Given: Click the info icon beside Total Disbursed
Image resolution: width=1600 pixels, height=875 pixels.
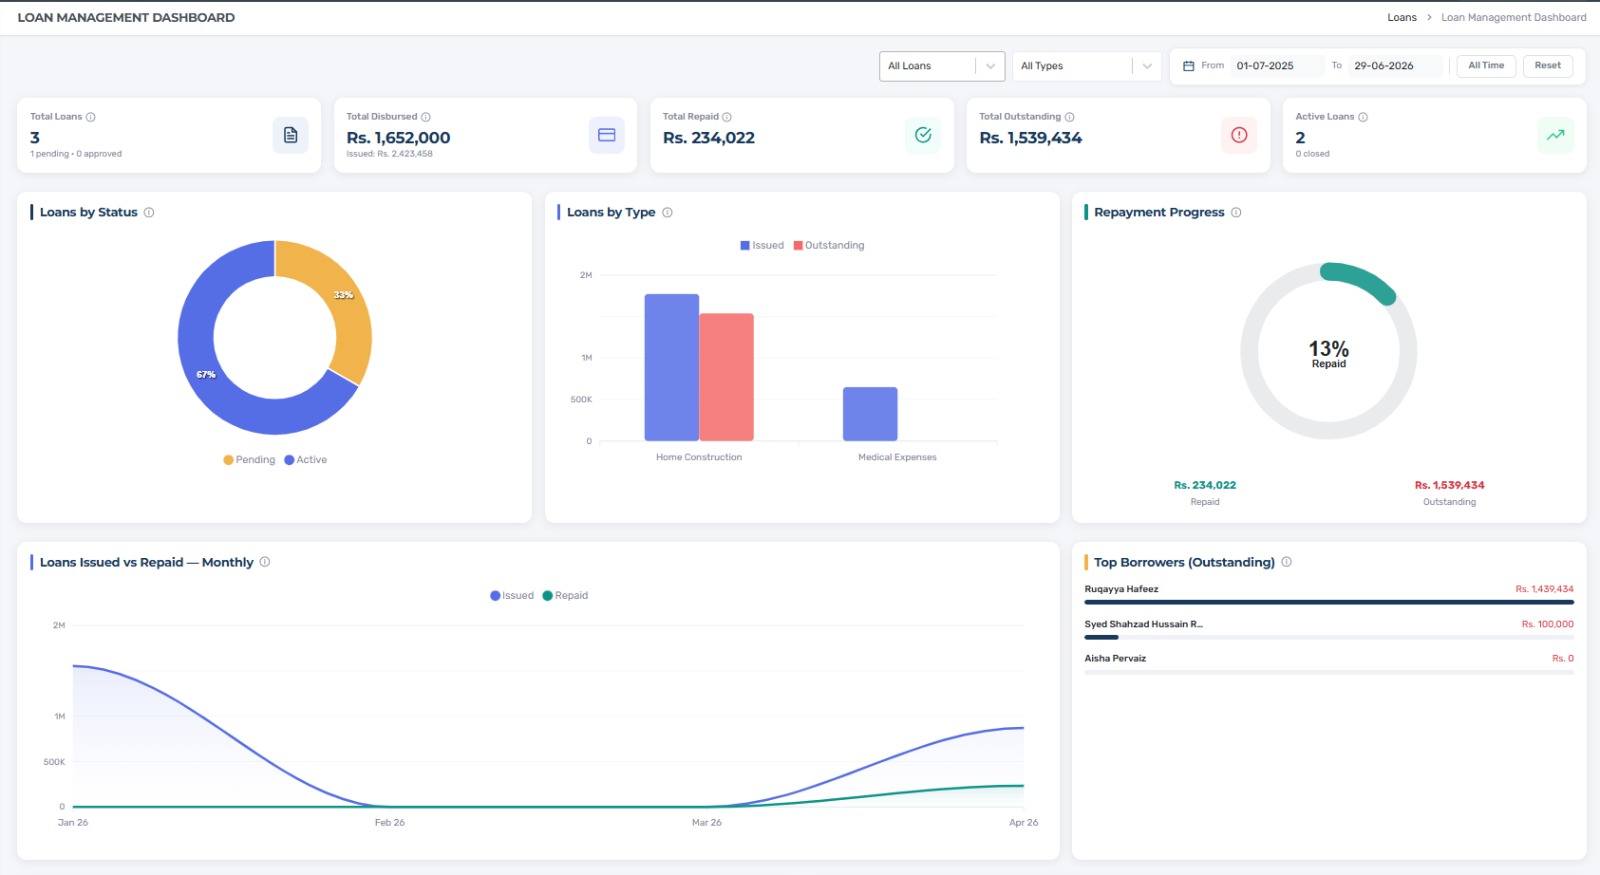Looking at the screenshot, I should (426, 117).
